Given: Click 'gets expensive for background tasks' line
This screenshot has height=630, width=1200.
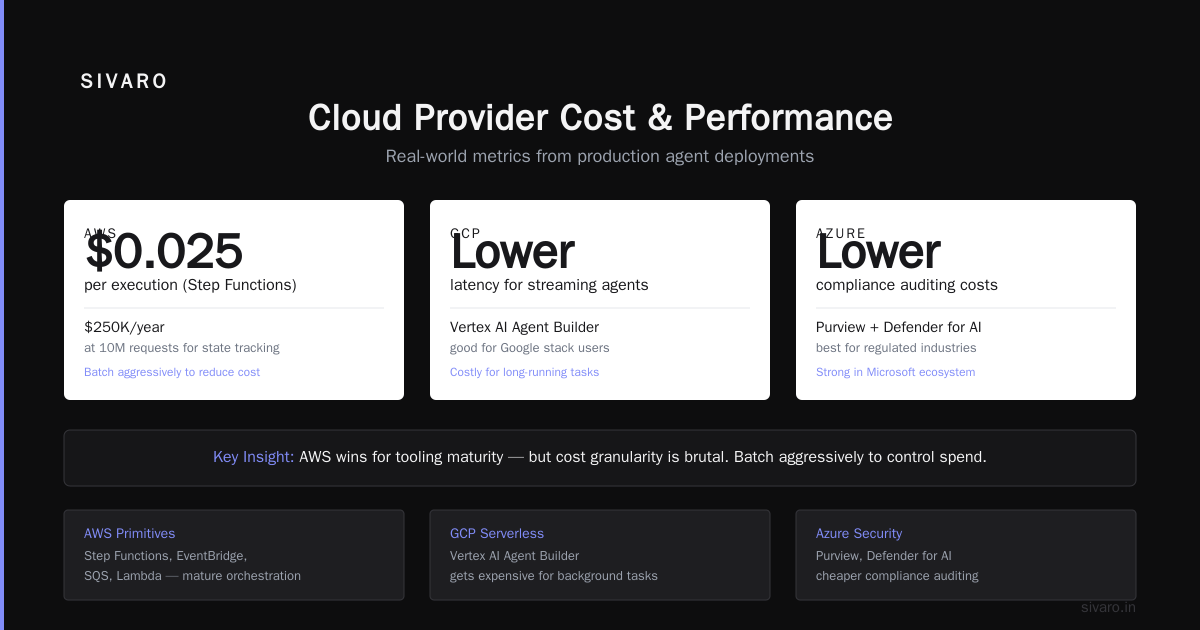Looking at the screenshot, I should 554,576.
